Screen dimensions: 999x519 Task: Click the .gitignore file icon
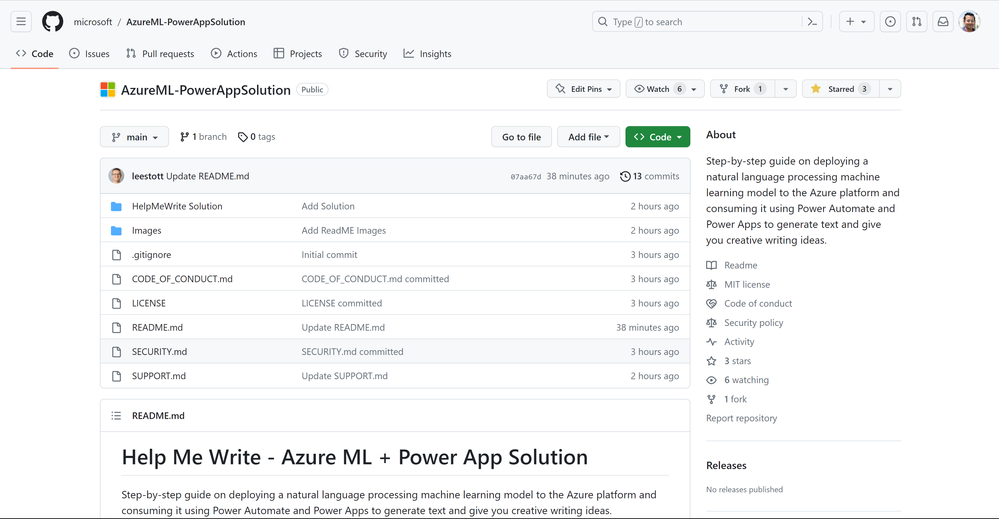[116, 255]
